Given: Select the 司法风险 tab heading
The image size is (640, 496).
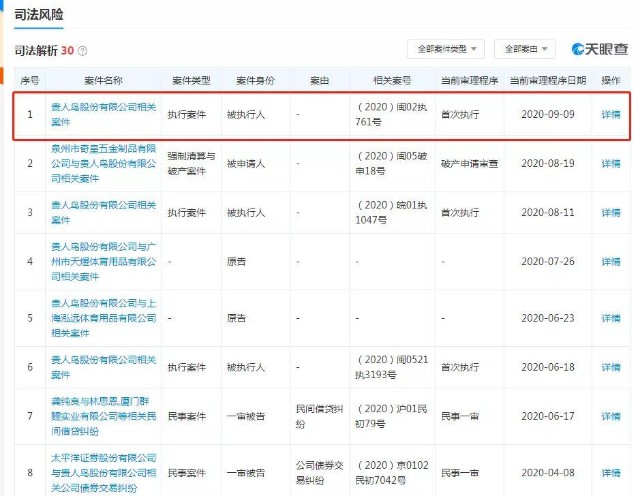Looking at the screenshot, I should tap(39, 15).
